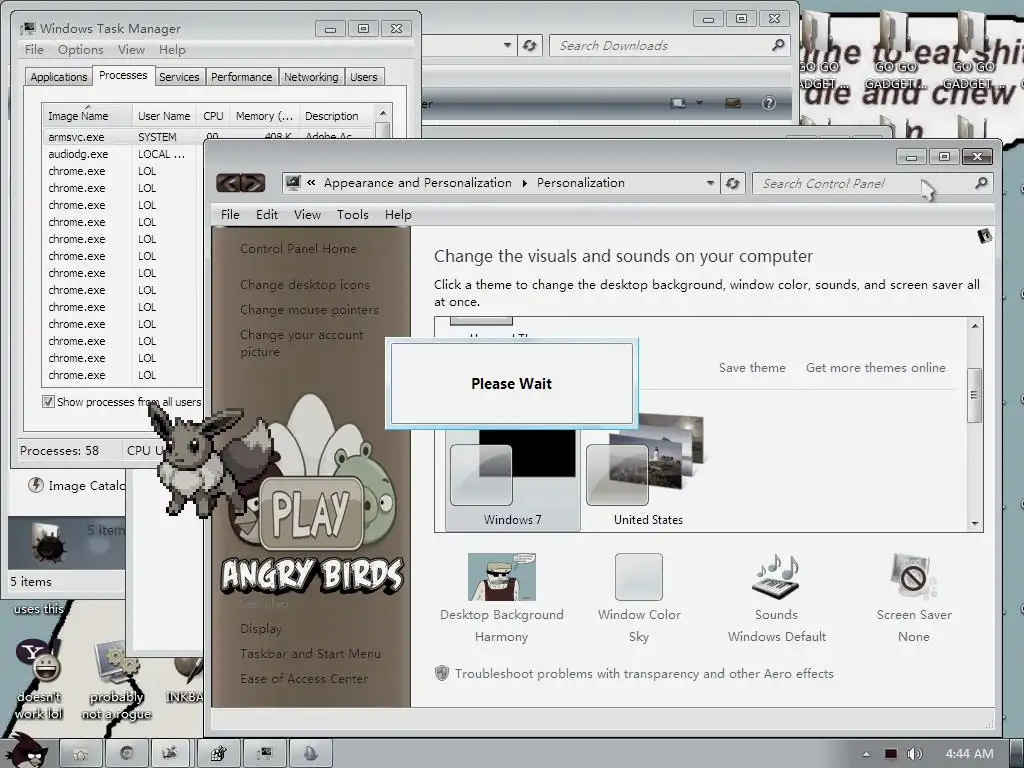The width and height of the screenshot is (1024, 768).
Task: Go back with Control Panel back arrow
Action: 229,184
